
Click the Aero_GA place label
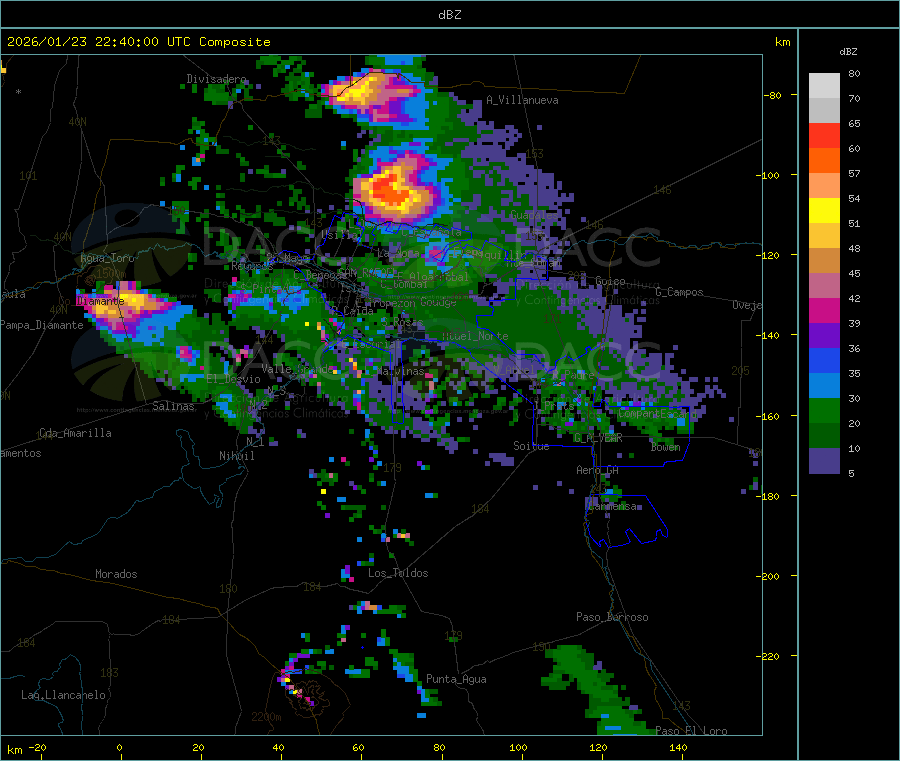(x=598, y=470)
